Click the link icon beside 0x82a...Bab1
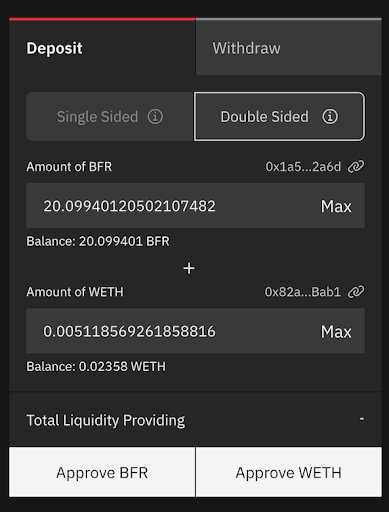The image size is (389, 512). click(x=356, y=292)
